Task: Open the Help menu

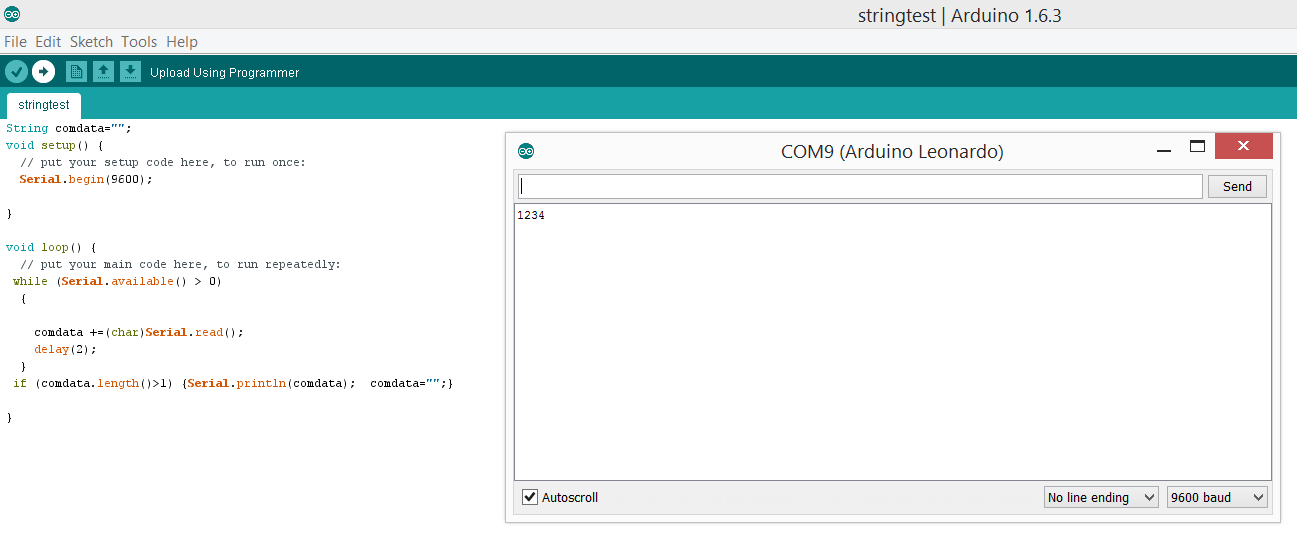Action: (x=182, y=42)
